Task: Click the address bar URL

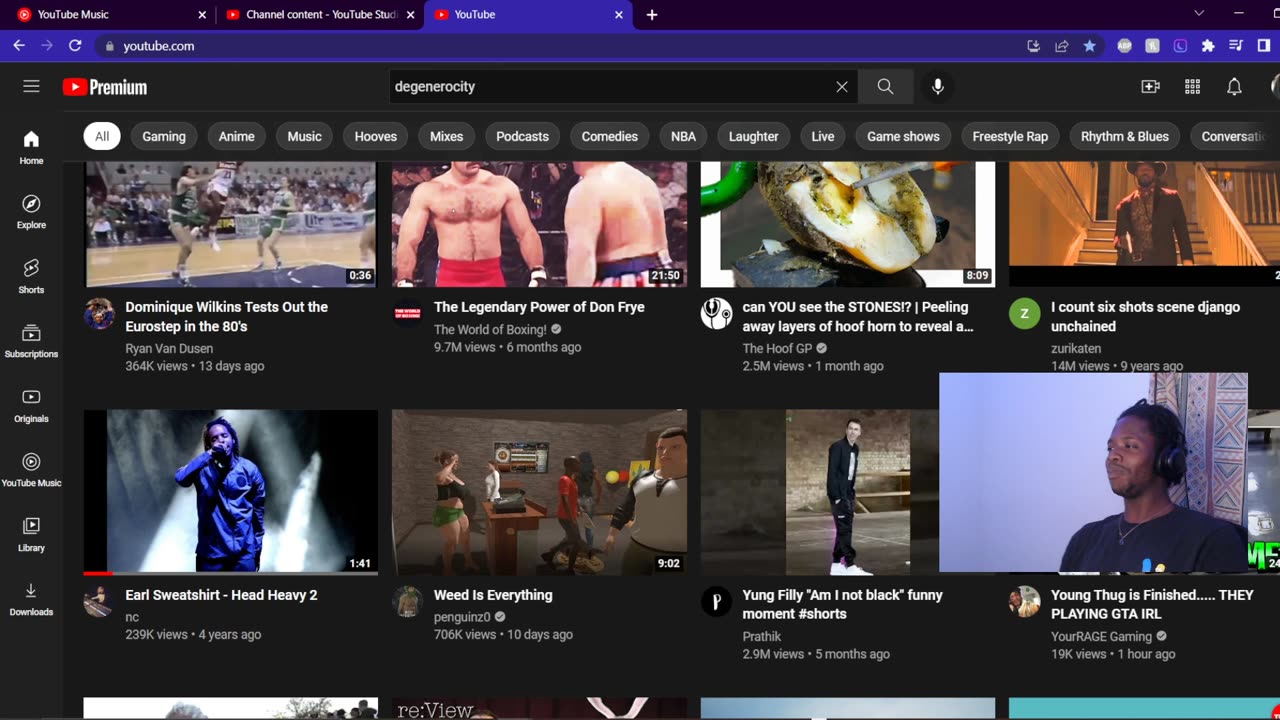Action: pos(159,46)
